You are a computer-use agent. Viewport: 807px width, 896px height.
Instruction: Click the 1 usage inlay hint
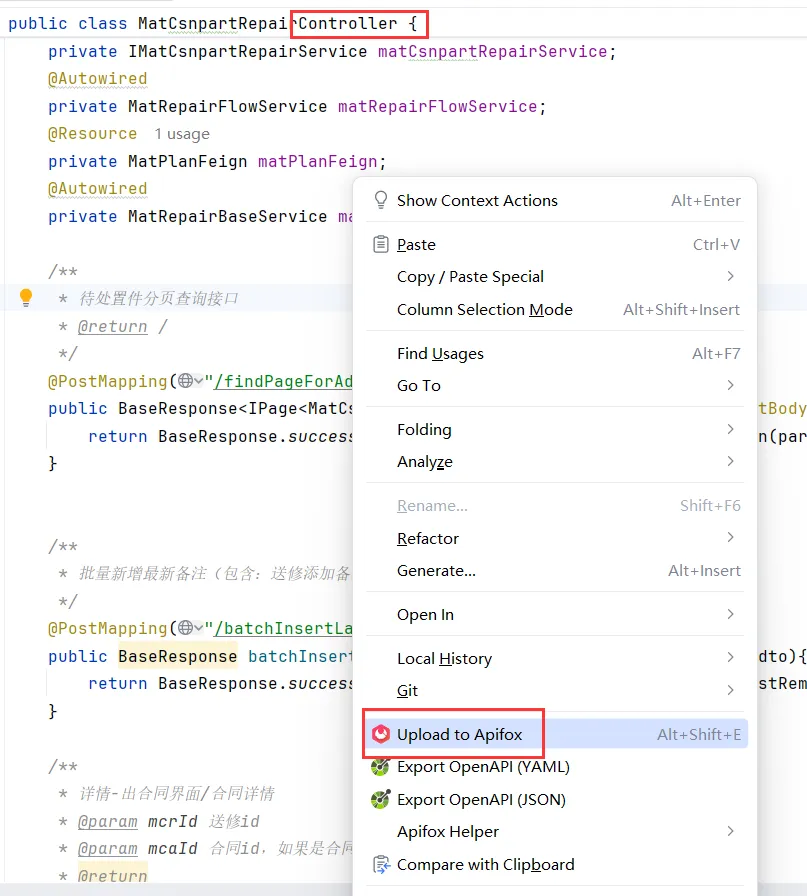[x=182, y=134]
